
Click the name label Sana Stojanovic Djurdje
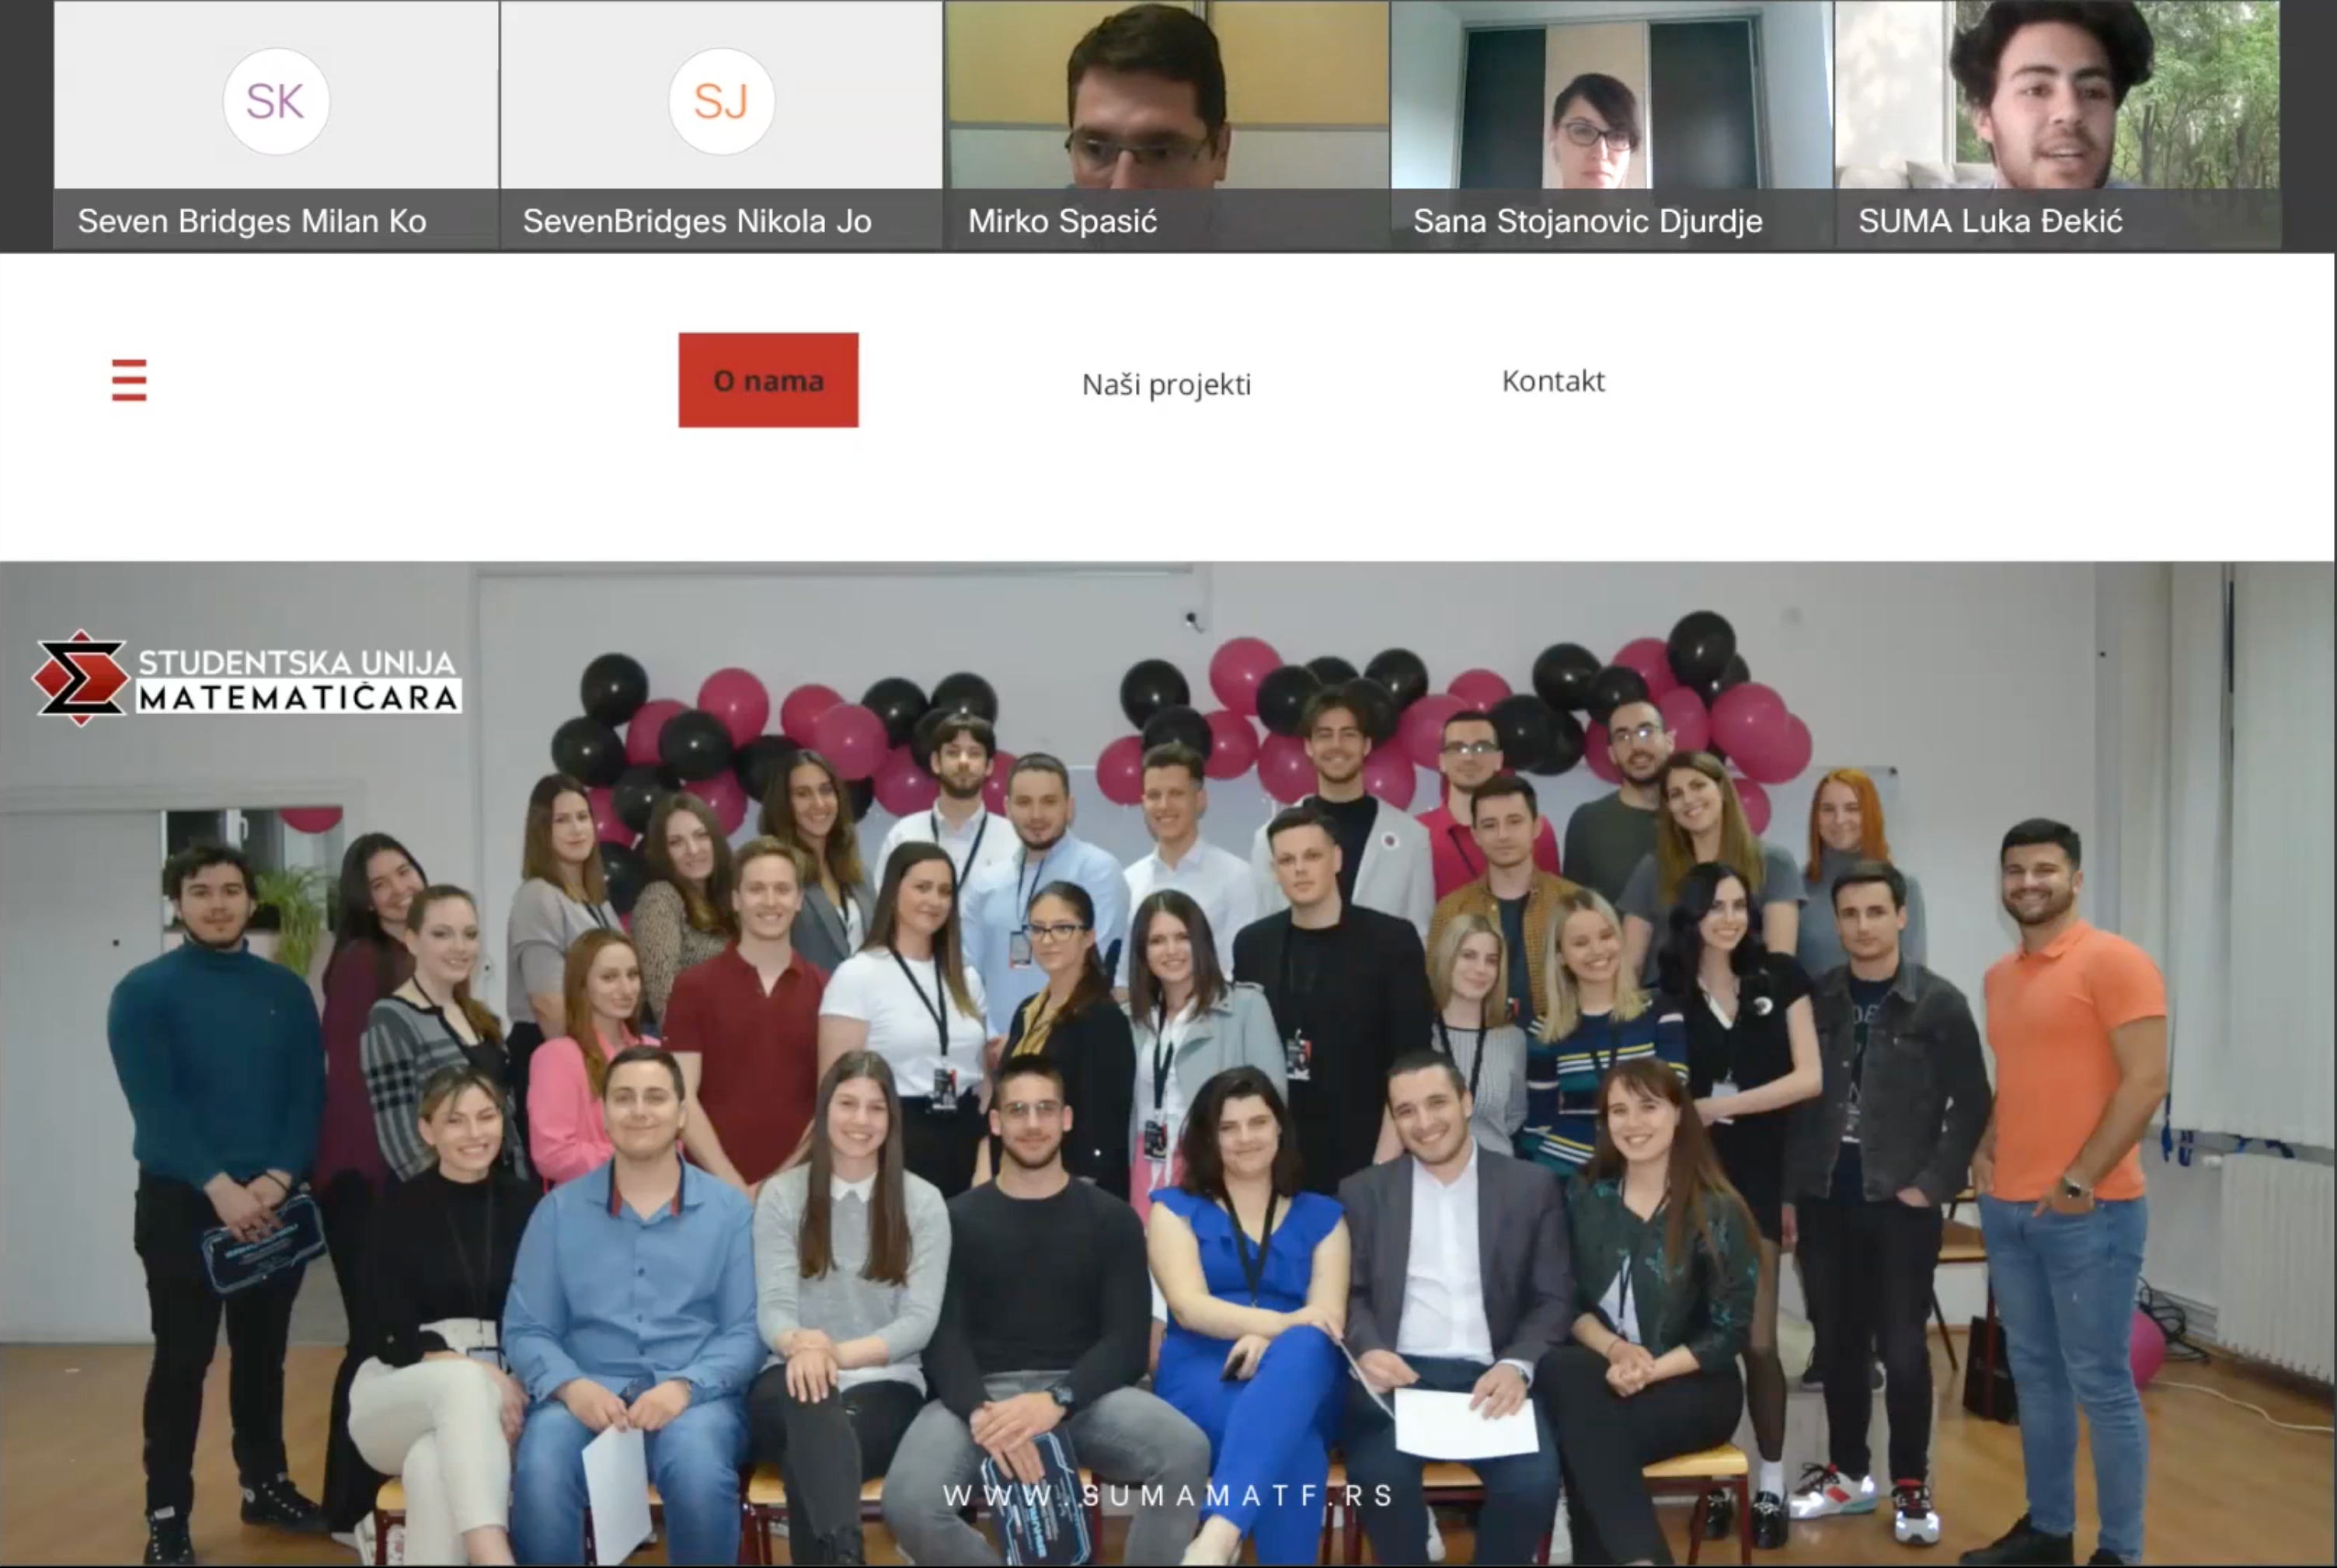click(1587, 221)
